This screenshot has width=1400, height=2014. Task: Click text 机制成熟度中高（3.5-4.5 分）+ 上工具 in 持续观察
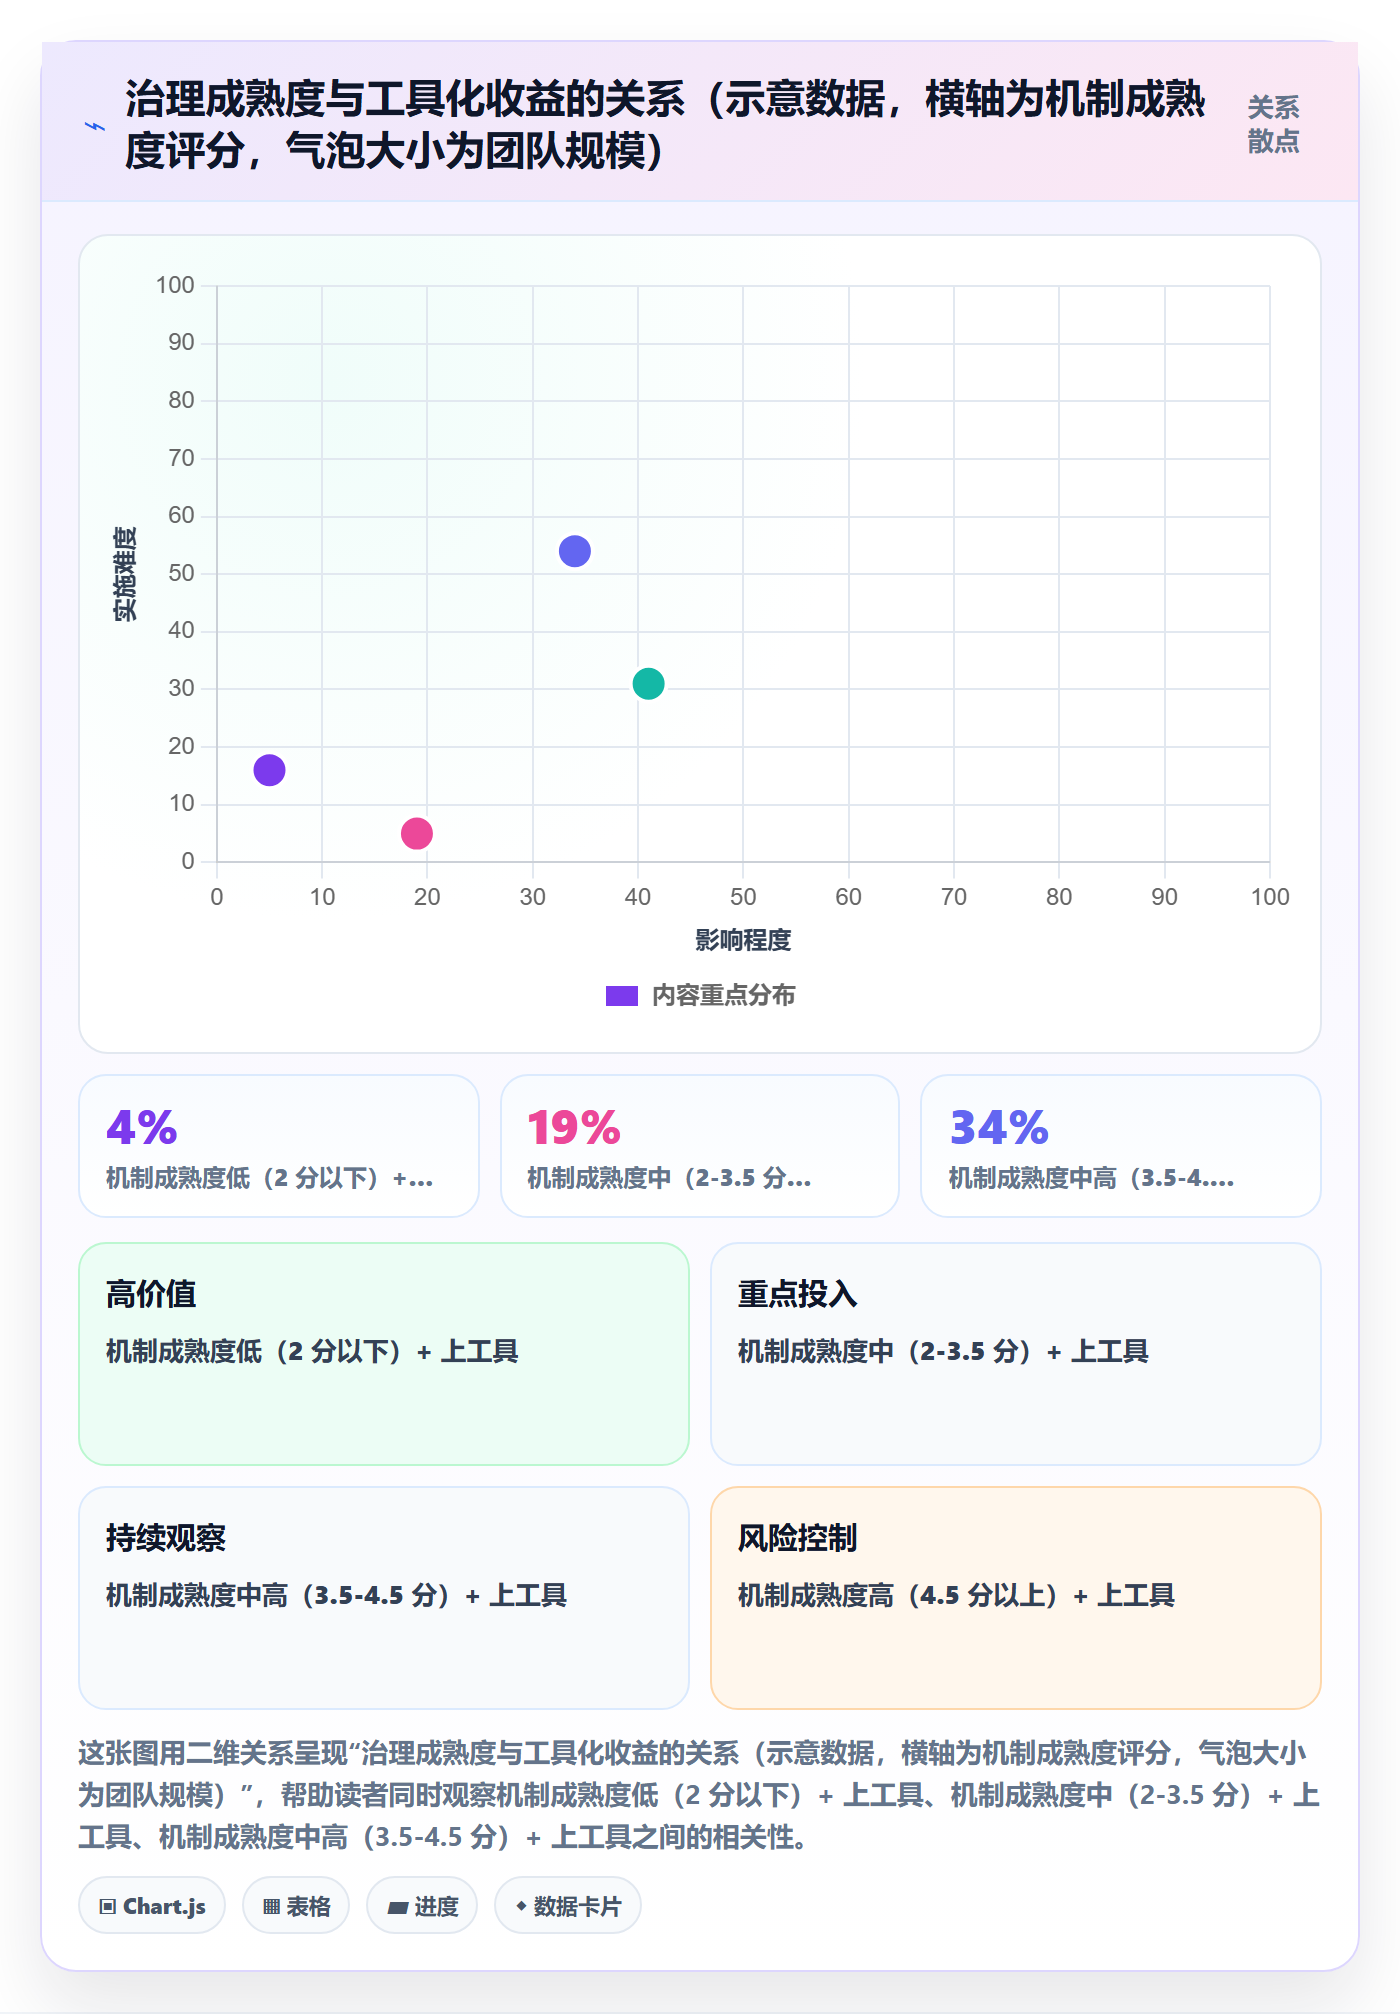(336, 1596)
